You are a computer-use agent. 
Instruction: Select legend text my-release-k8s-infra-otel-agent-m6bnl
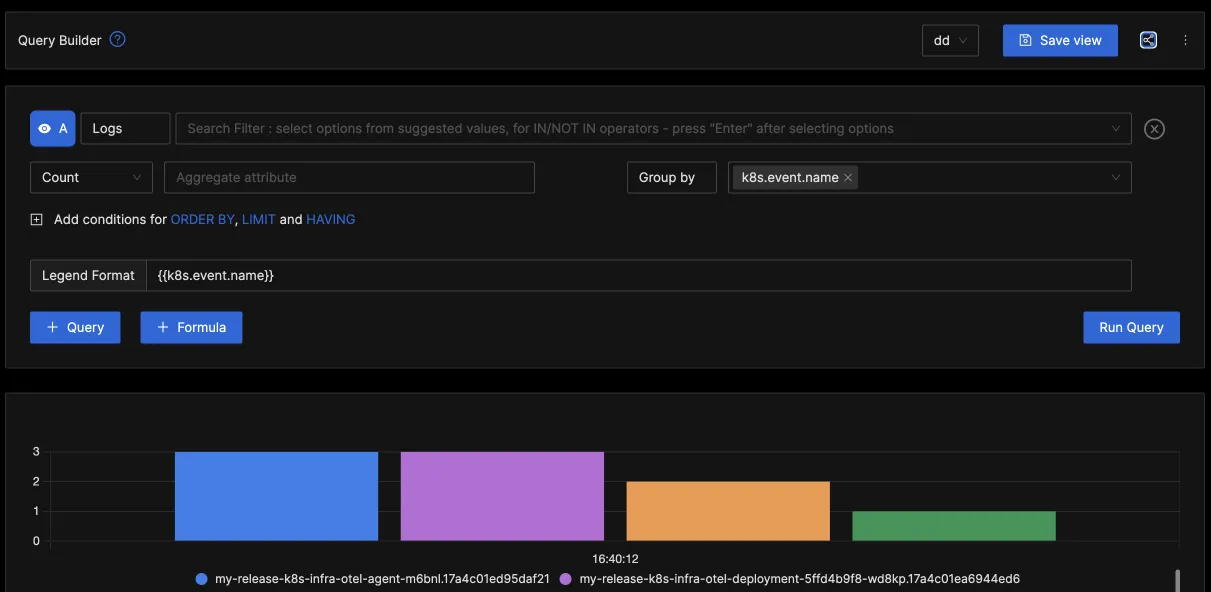(382, 579)
